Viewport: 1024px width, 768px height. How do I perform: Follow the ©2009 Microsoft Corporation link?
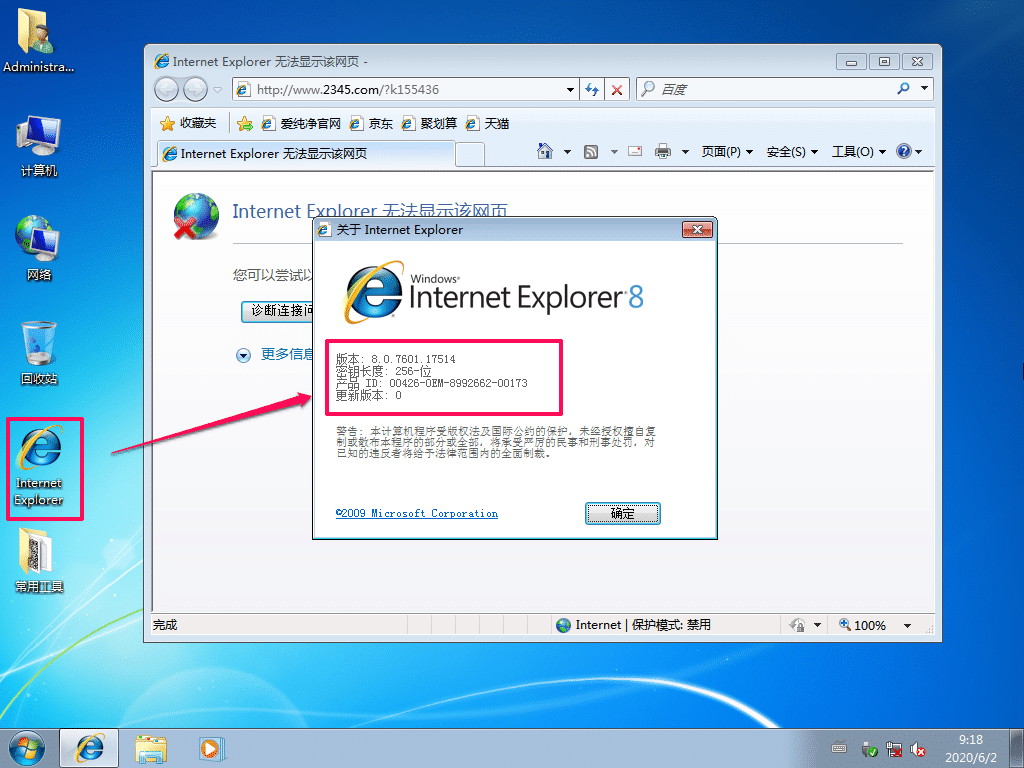pos(417,513)
